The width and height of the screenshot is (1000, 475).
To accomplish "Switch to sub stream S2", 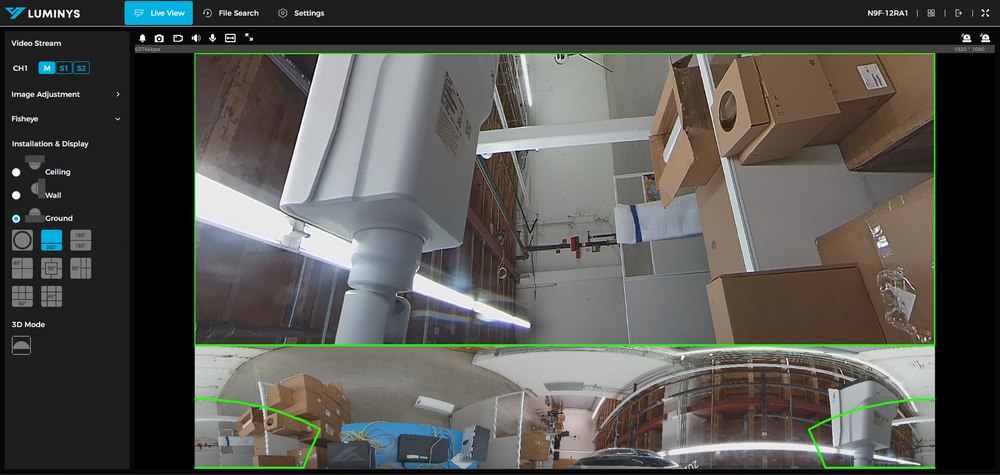I will tap(81, 68).
